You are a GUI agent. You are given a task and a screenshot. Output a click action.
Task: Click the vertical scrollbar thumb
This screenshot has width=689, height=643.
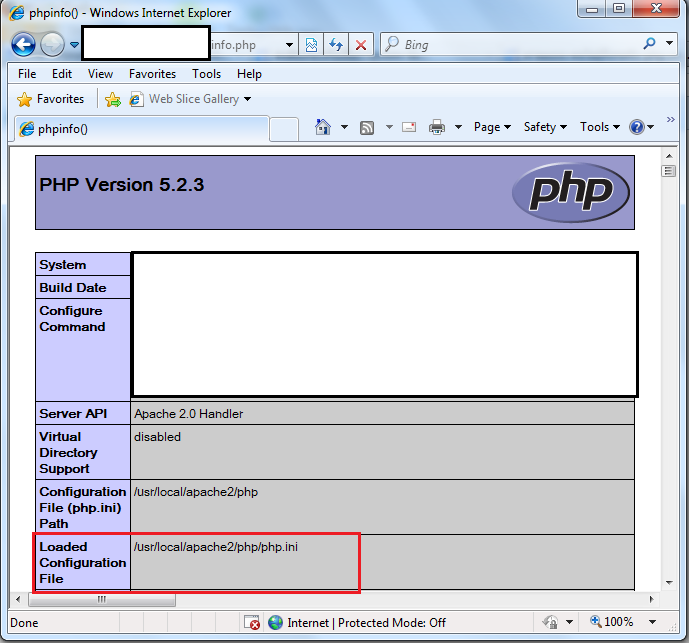pos(669,171)
